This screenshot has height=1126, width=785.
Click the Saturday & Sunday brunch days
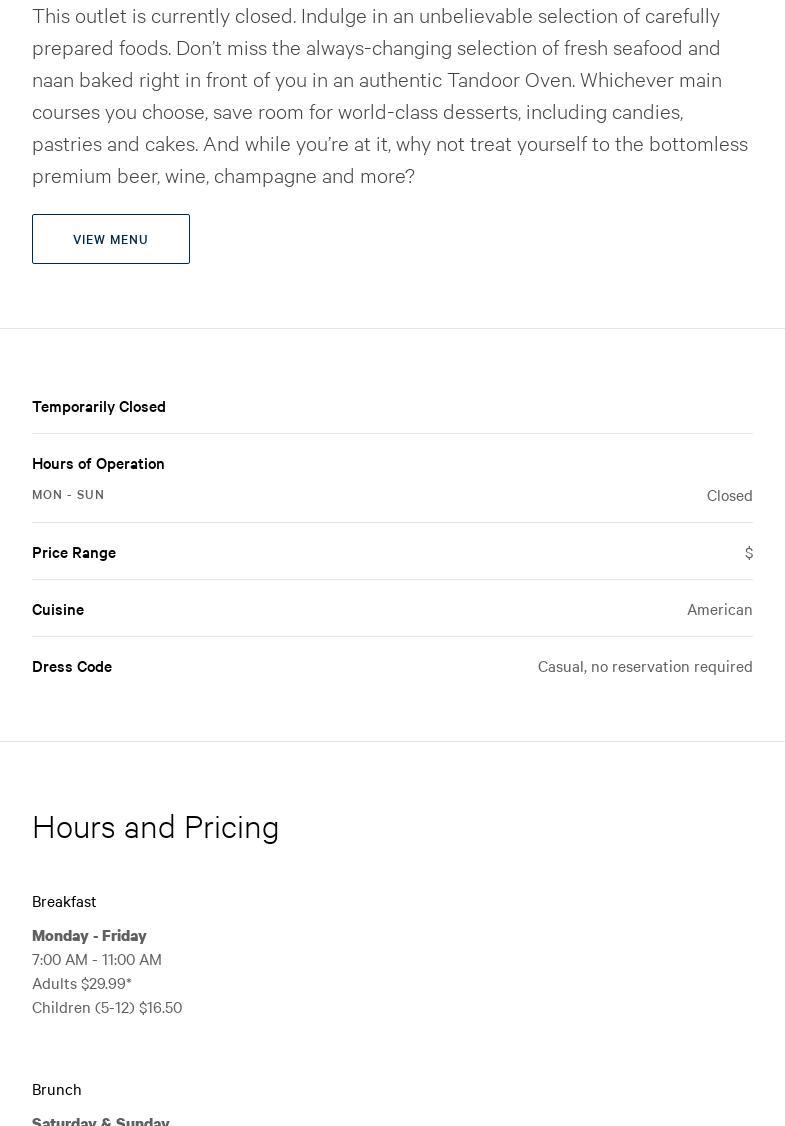pos(101,1121)
